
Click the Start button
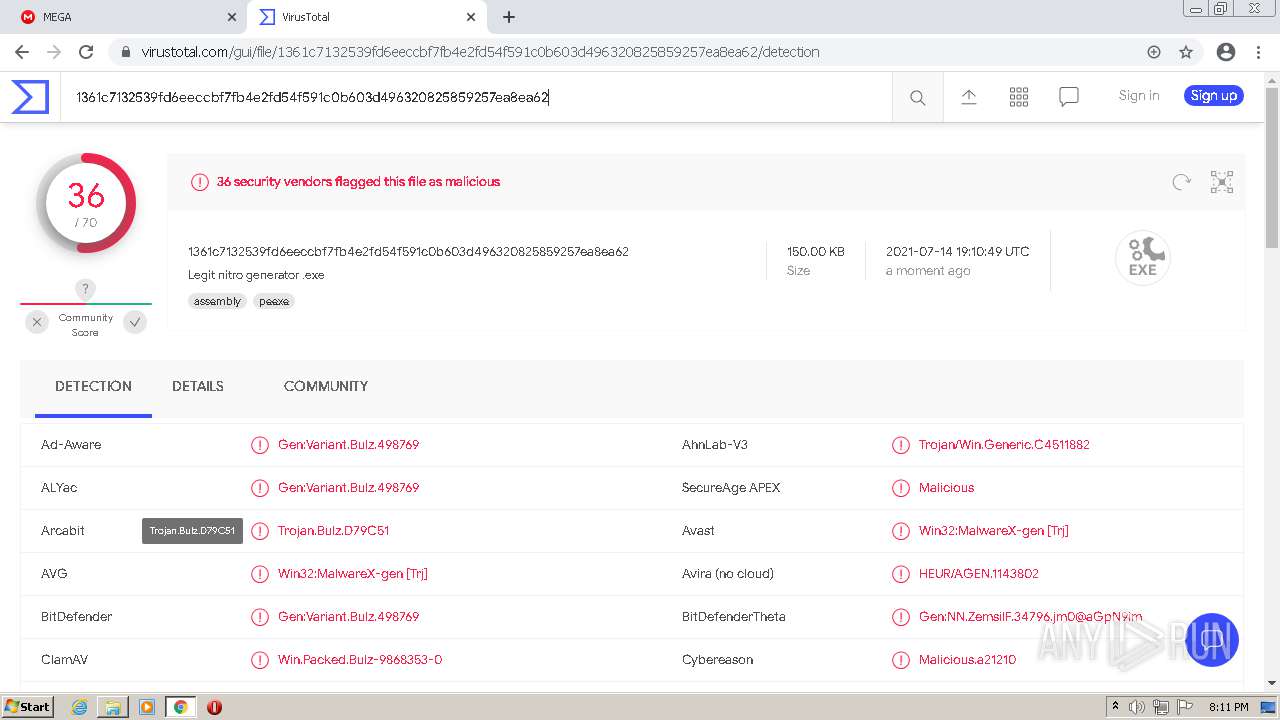point(27,707)
